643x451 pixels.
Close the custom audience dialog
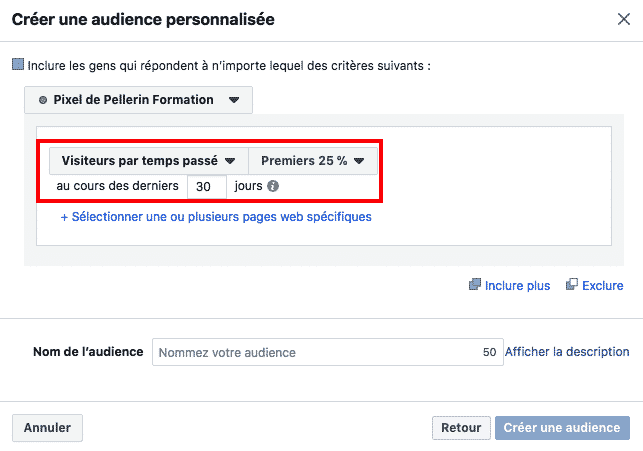[x=624, y=19]
